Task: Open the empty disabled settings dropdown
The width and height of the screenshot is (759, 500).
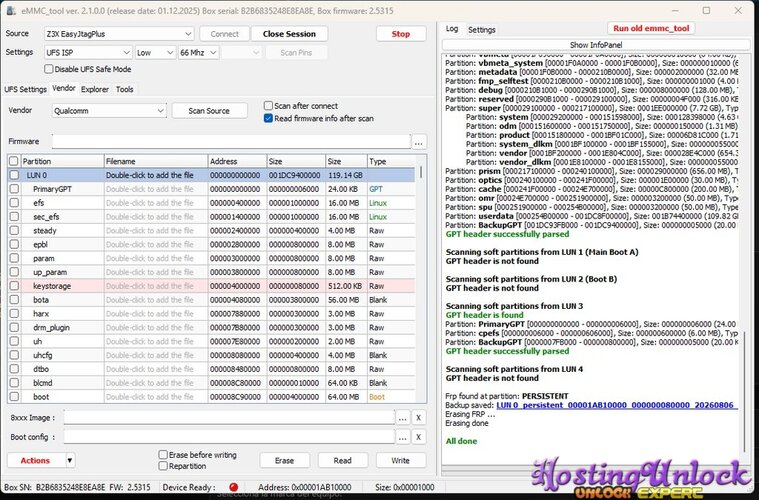Action: click(x=242, y=52)
